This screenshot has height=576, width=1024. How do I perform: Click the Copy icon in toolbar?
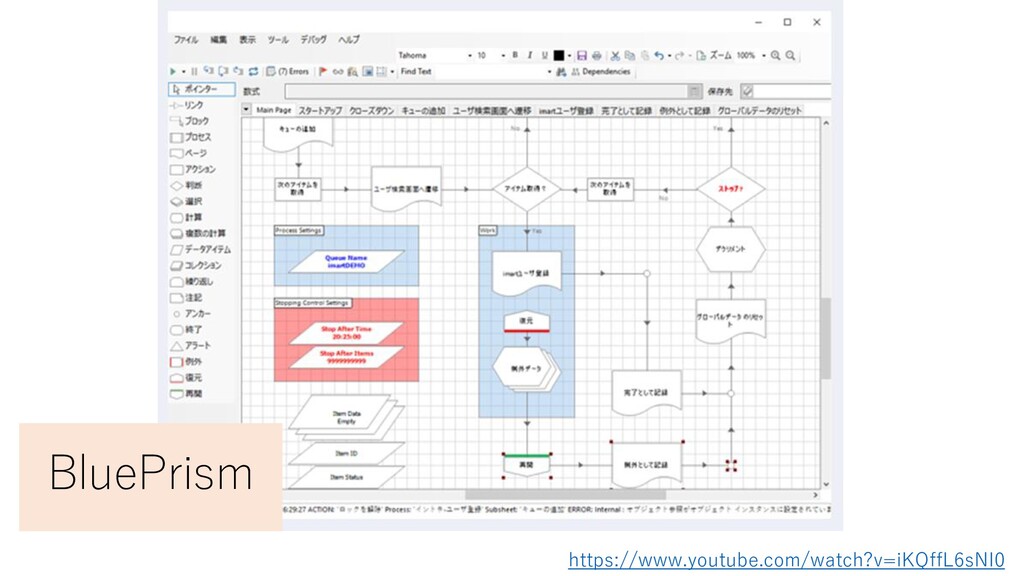[630, 56]
